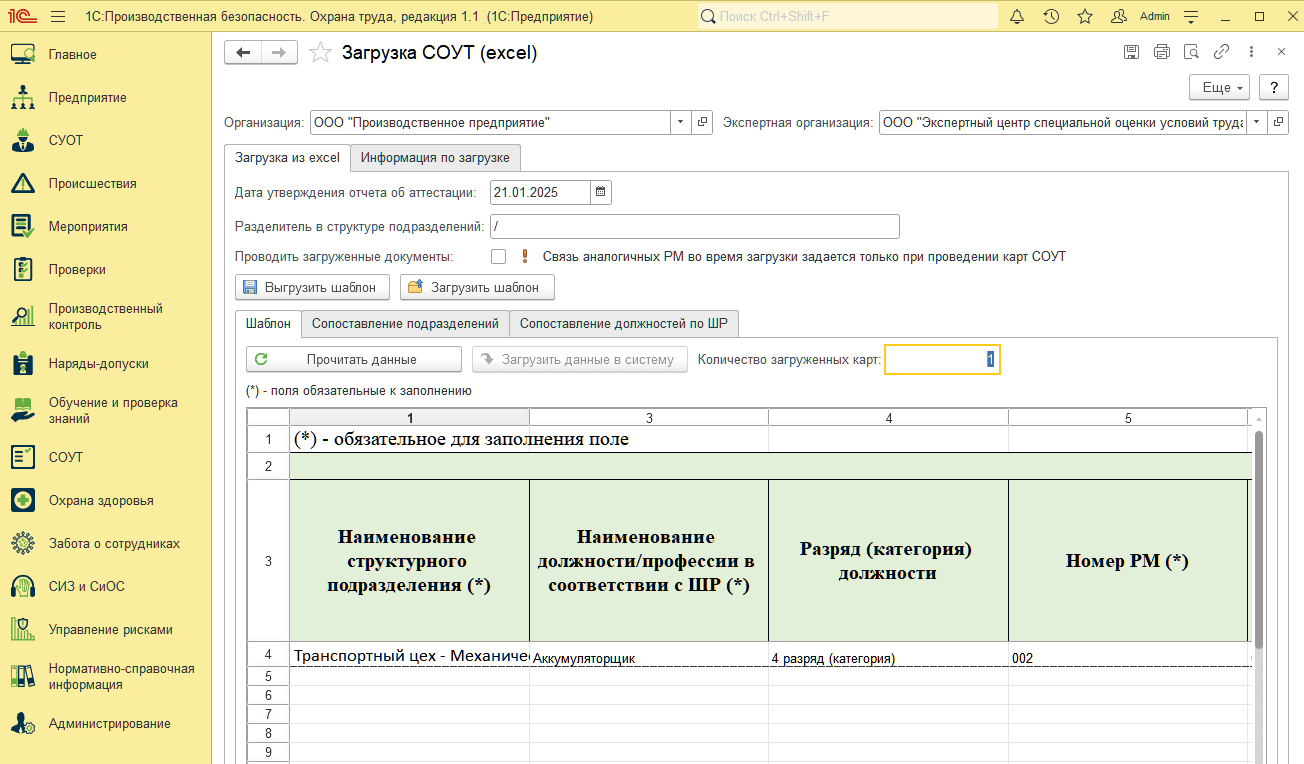
Task: Go forward with right arrow button
Action: tap(279, 53)
